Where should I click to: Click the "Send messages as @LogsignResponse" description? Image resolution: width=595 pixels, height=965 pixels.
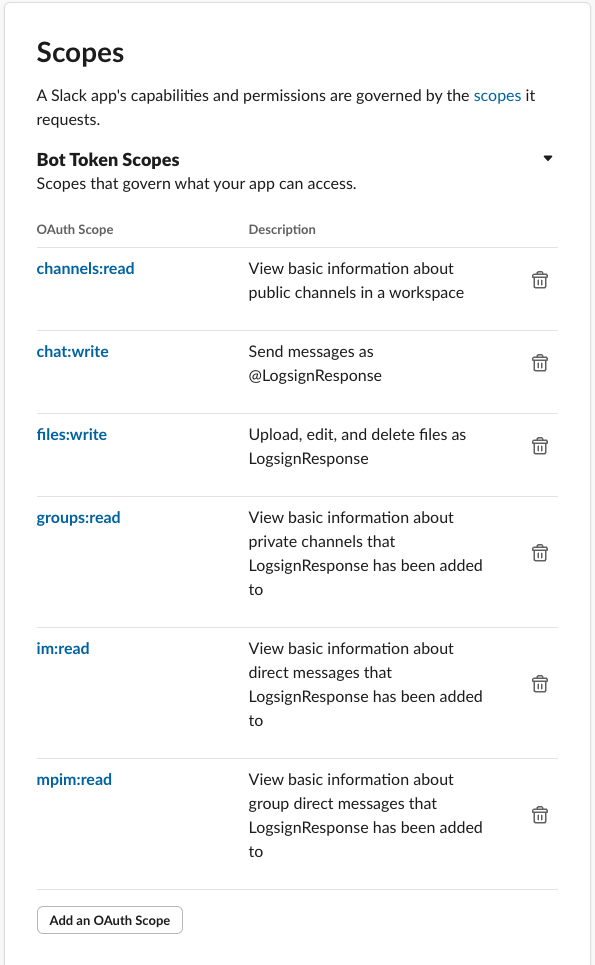point(315,364)
